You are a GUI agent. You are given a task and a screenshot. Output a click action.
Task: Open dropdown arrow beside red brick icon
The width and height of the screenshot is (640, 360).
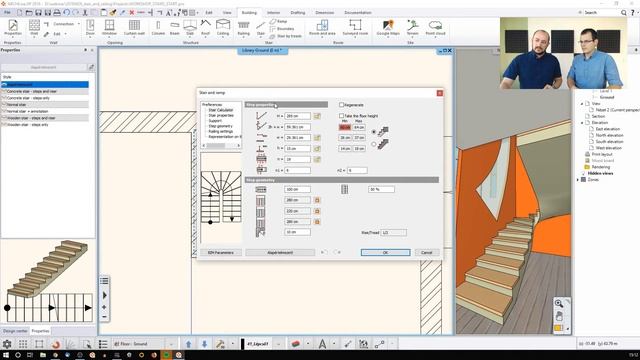click(308, 344)
